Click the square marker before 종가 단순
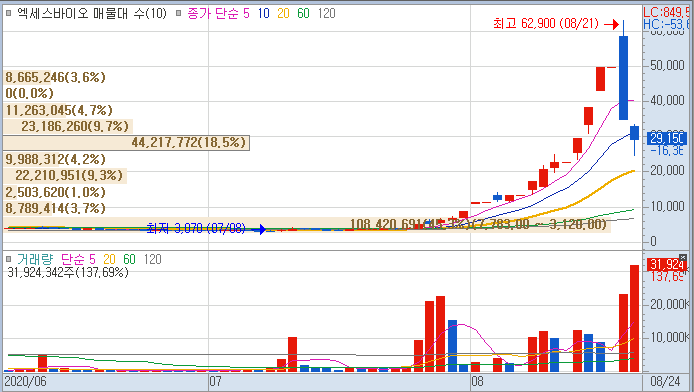694x392 pixels. coord(178,13)
